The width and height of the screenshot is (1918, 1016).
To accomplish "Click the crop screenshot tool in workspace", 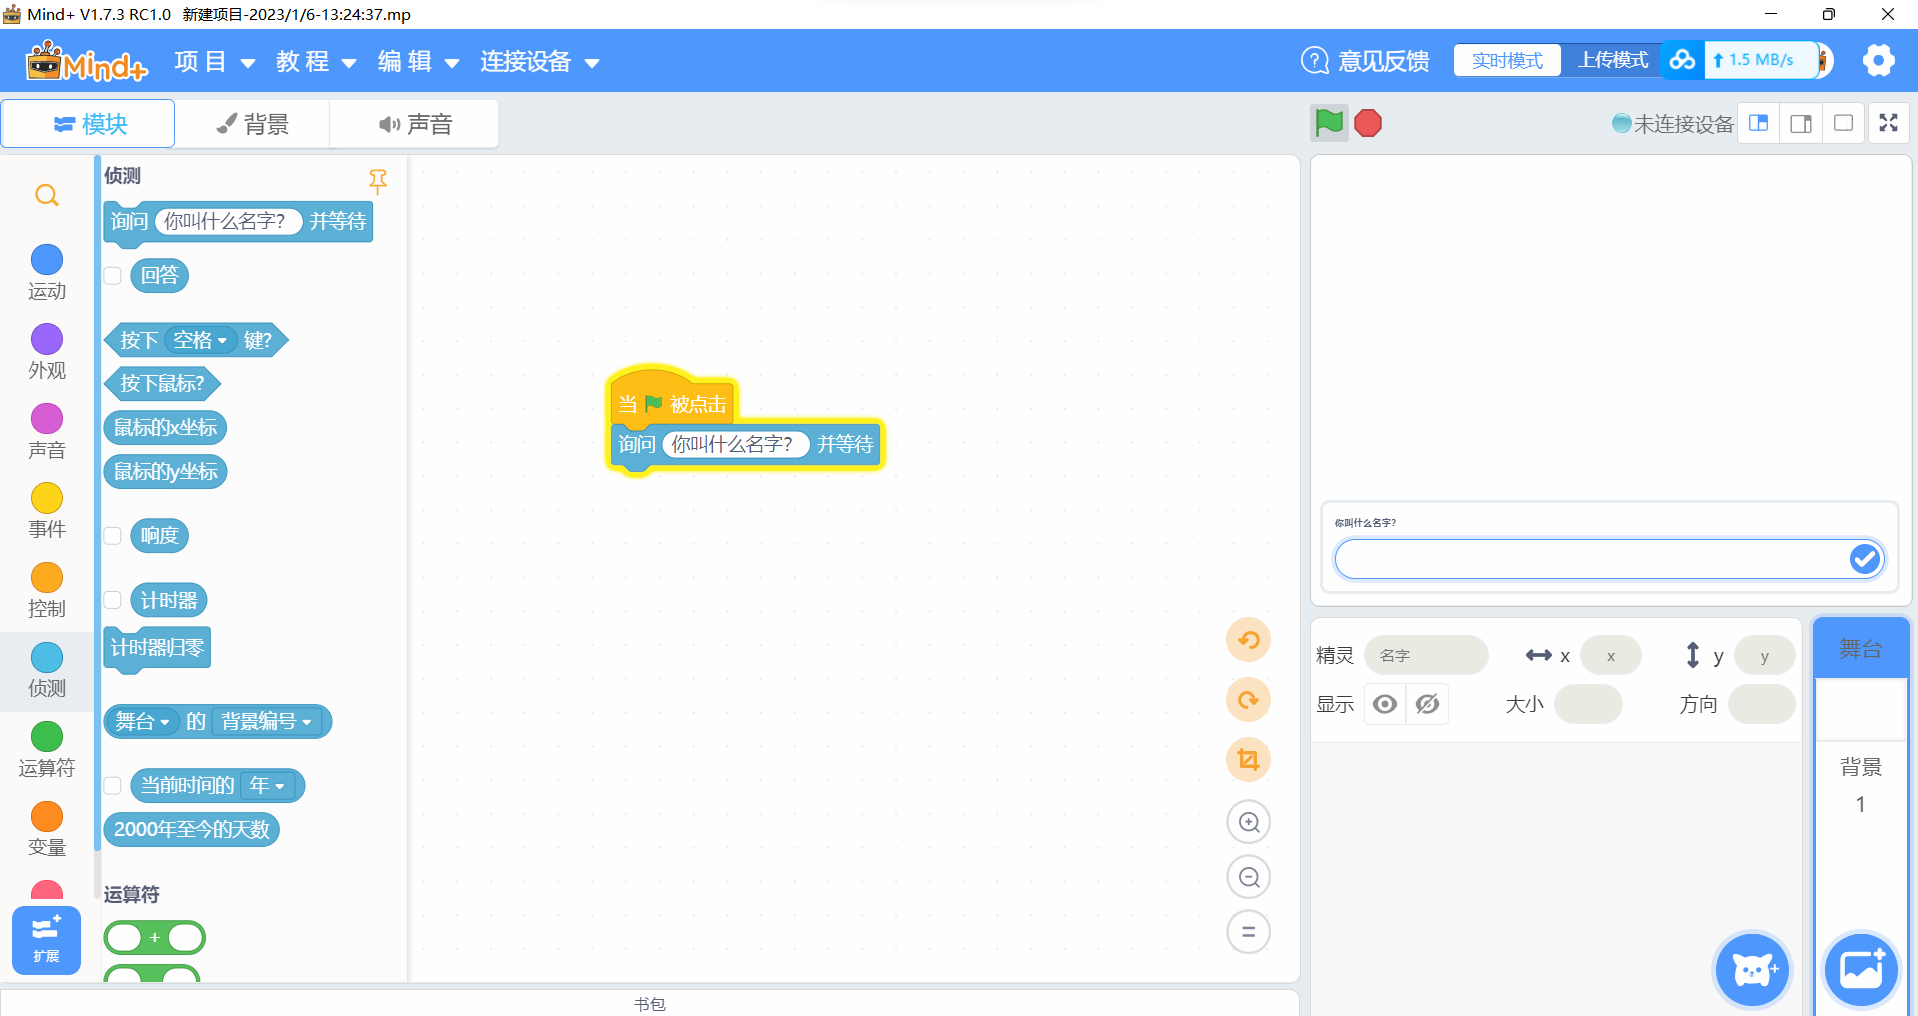I will click(x=1249, y=760).
